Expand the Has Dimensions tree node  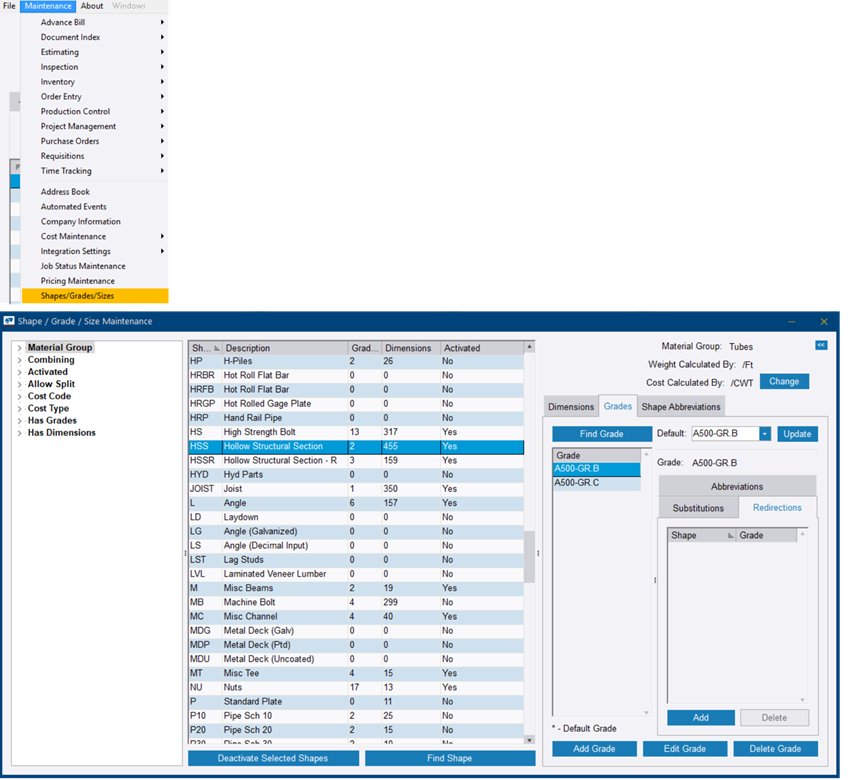pyautogui.click(x=20, y=433)
